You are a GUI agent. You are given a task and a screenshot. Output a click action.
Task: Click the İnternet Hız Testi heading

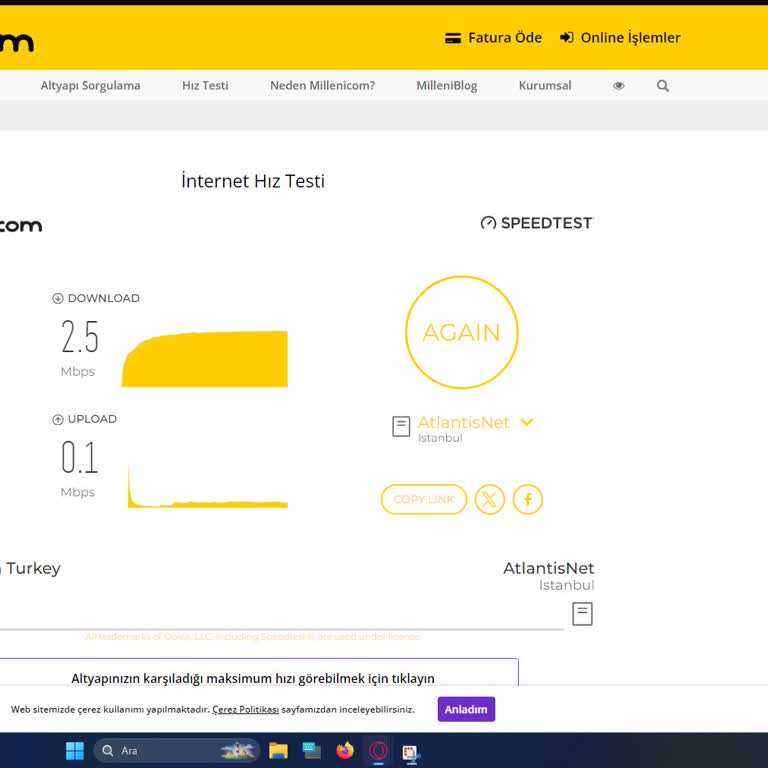tap(253, 181)
